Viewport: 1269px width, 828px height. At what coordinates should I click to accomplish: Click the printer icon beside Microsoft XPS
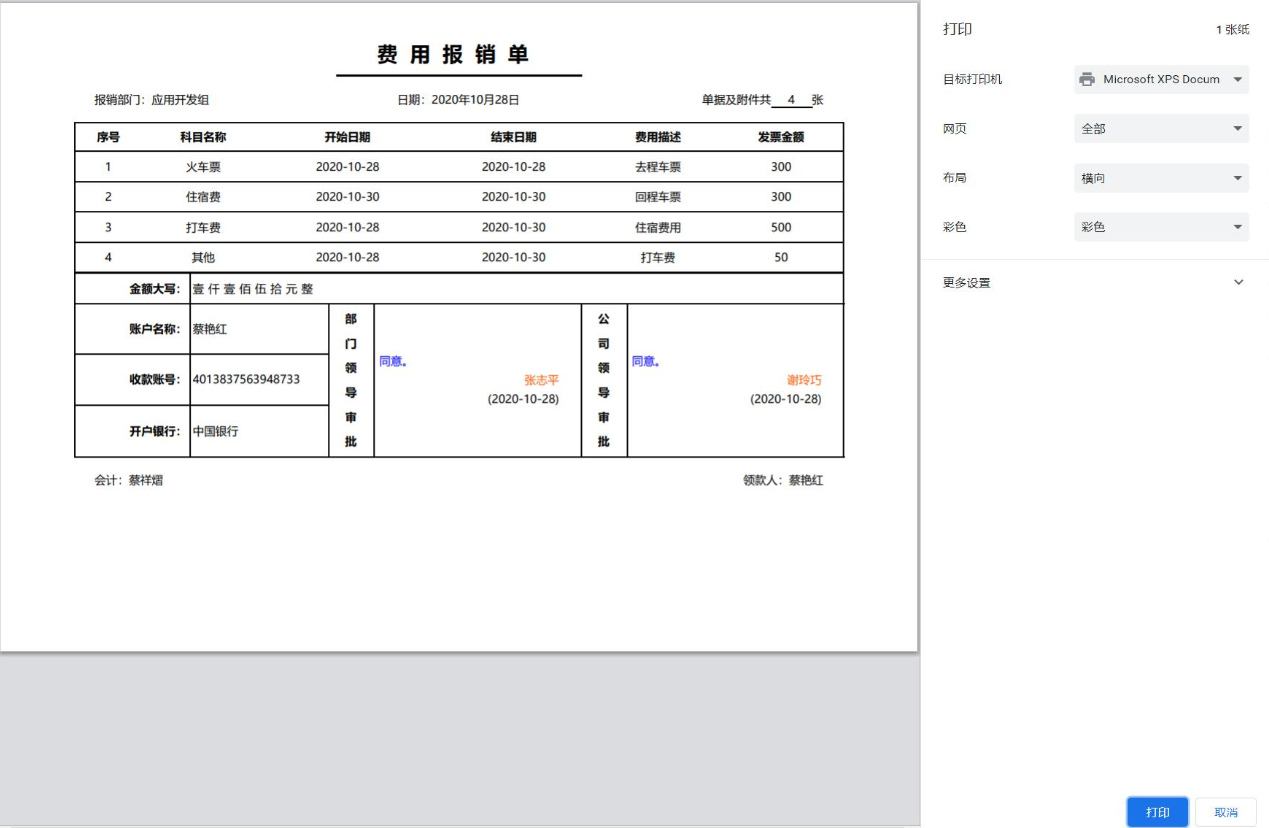click(1087, 79)
